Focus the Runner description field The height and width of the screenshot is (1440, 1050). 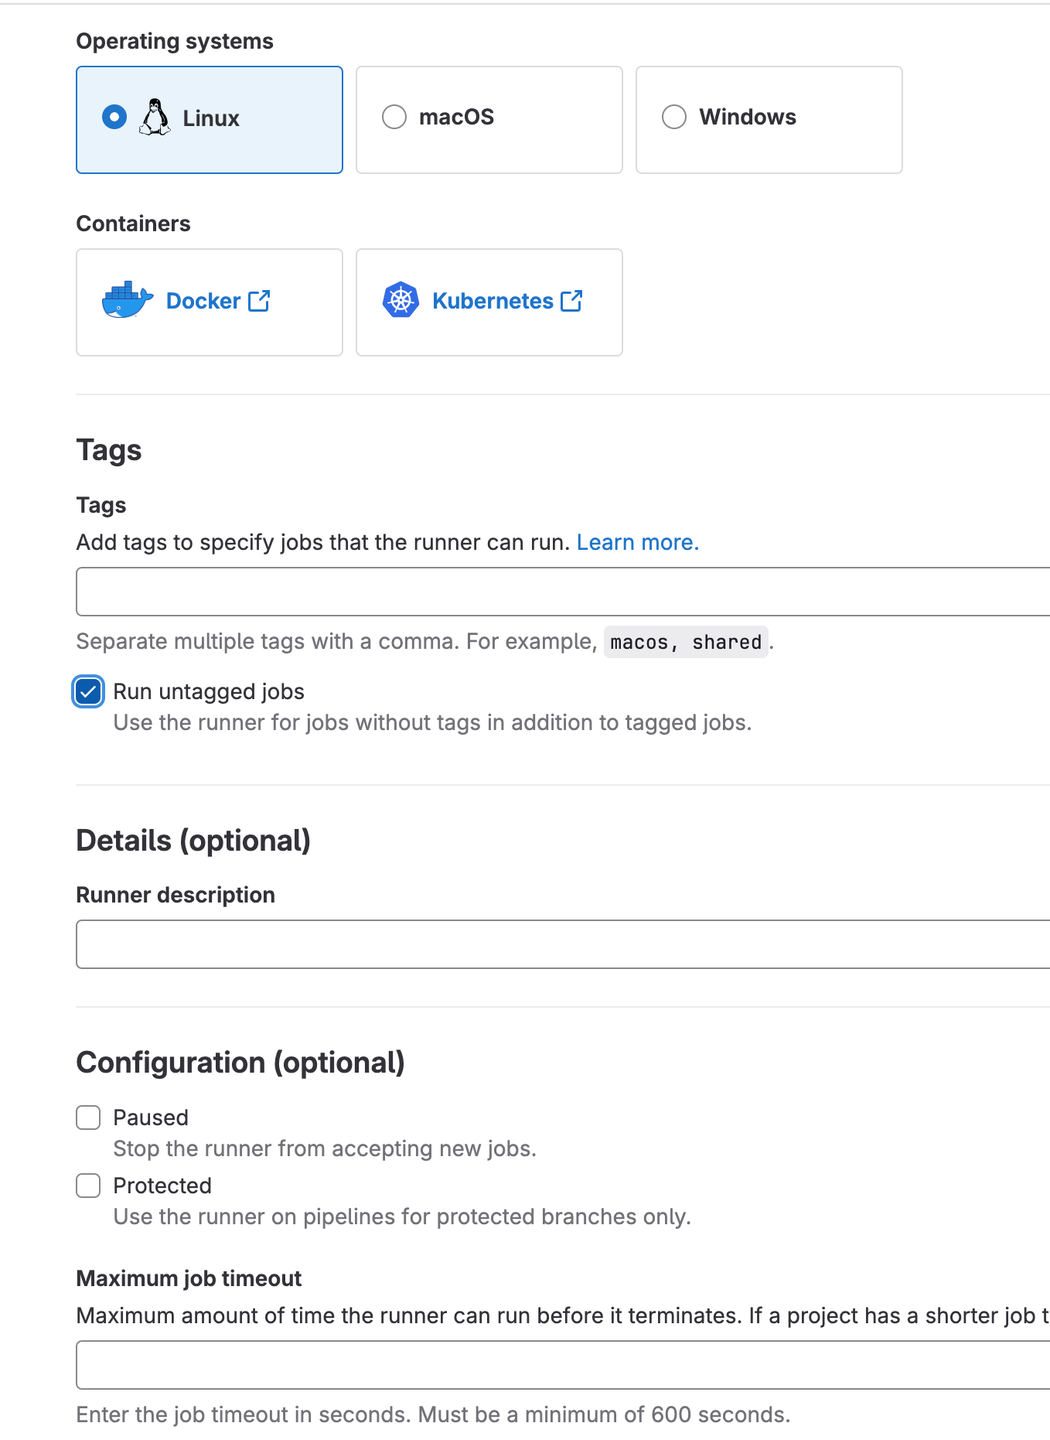[x=563, y=944]
